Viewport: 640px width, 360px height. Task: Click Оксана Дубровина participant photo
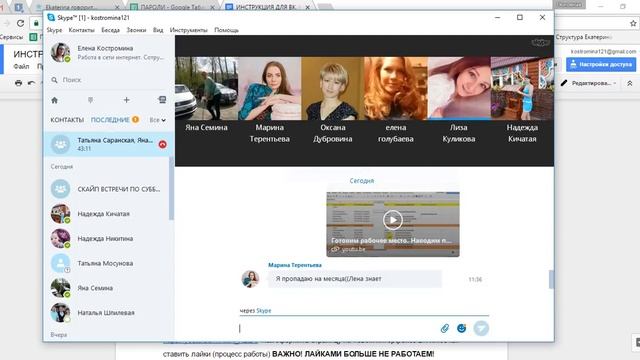coord(333,89)
